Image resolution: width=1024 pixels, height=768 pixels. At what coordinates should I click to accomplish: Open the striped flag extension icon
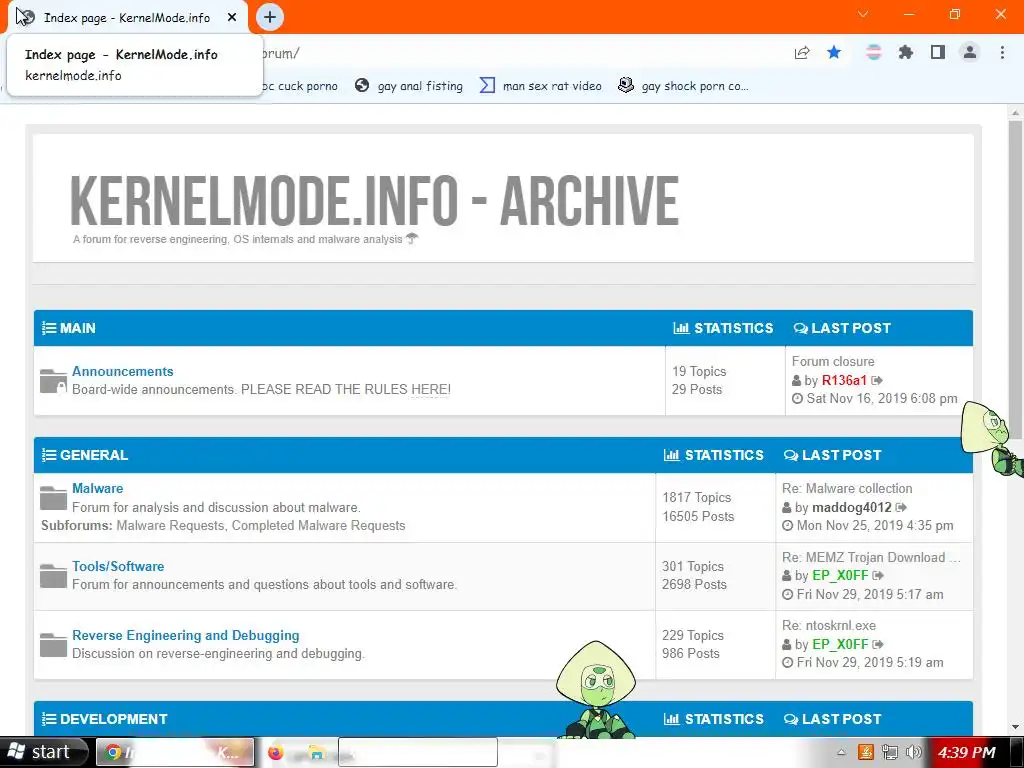coord(873,52)
